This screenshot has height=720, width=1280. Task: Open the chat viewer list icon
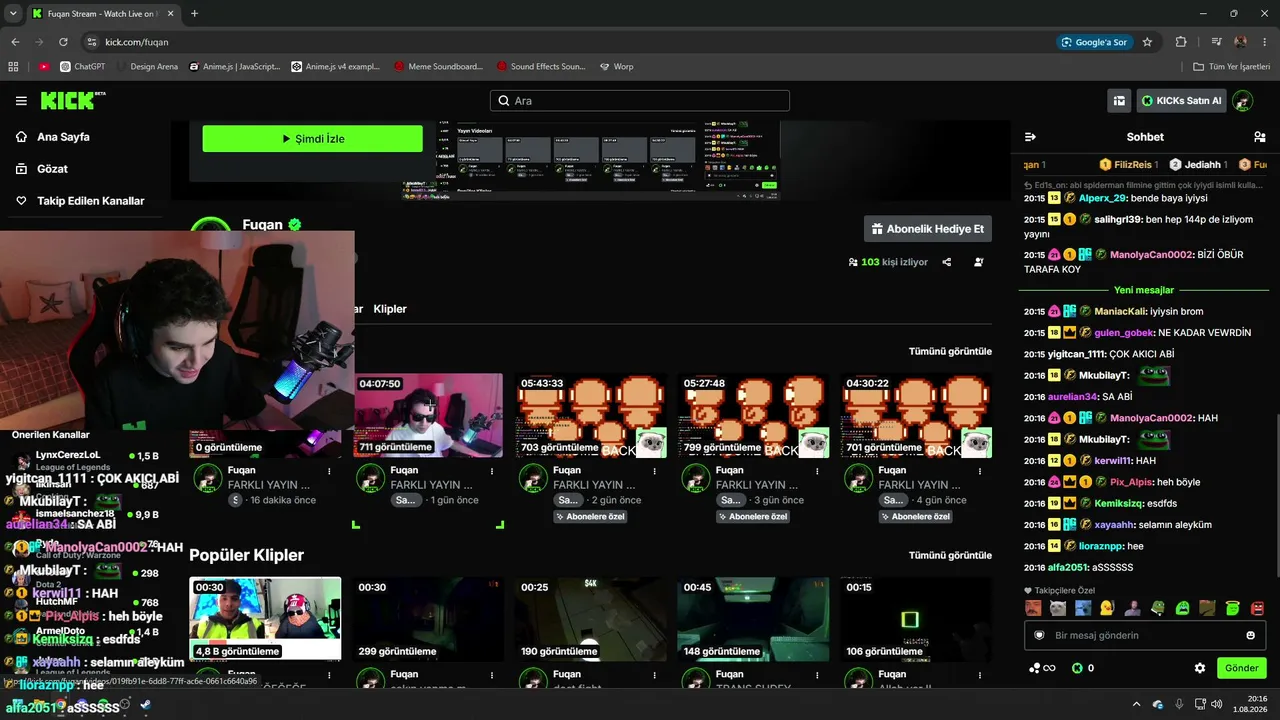pos(1259,137)
